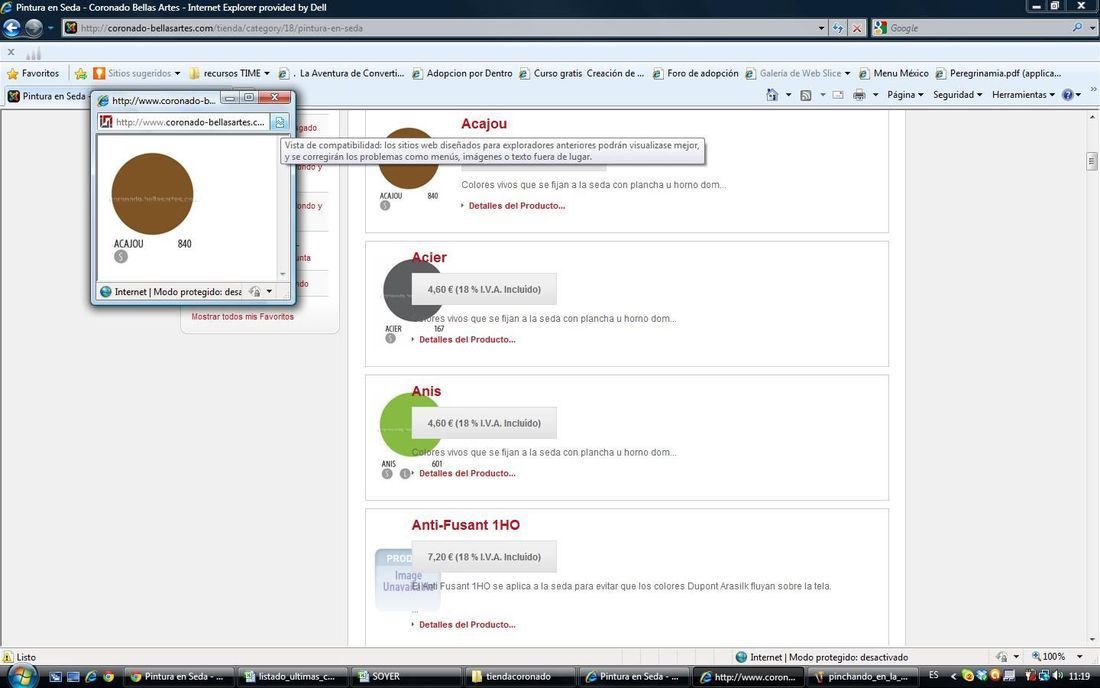Screen dimensions: 1100x688
Task: Stop loading with the red X icon
Action: click(x=857, y=28)
